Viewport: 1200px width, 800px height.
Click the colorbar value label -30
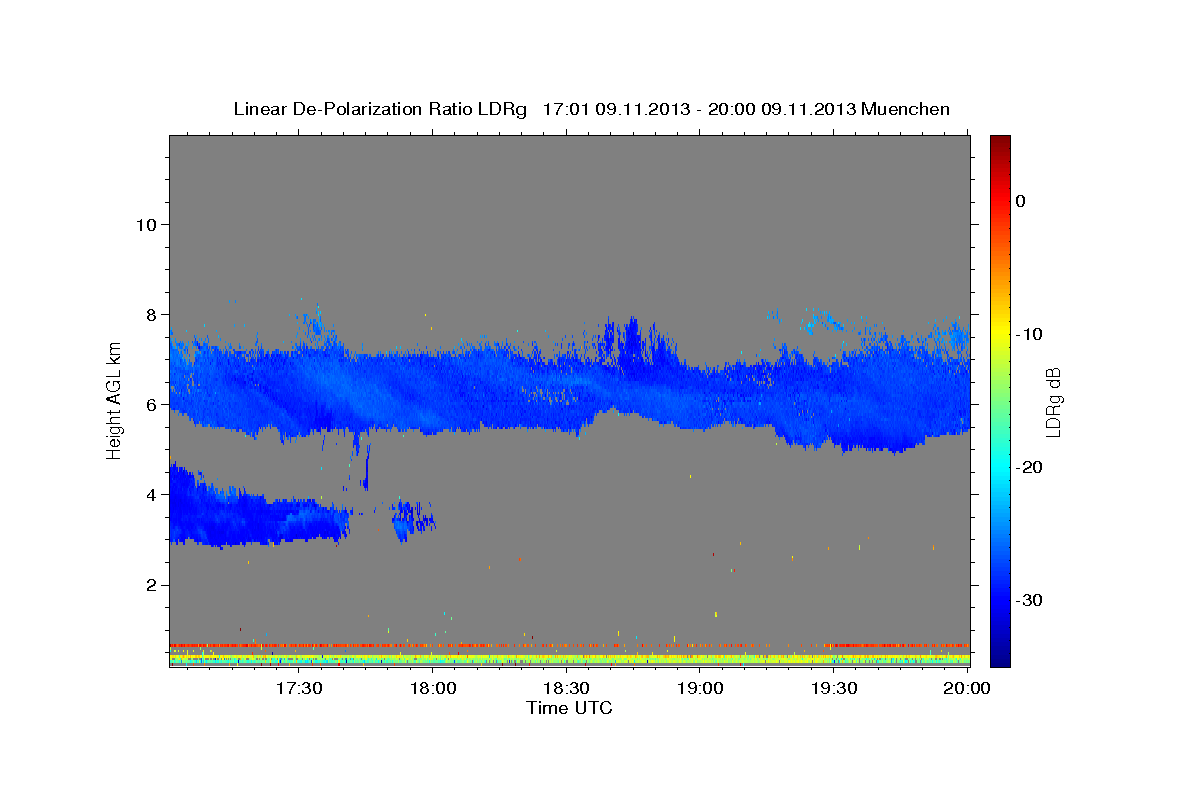pos(1030,600)
